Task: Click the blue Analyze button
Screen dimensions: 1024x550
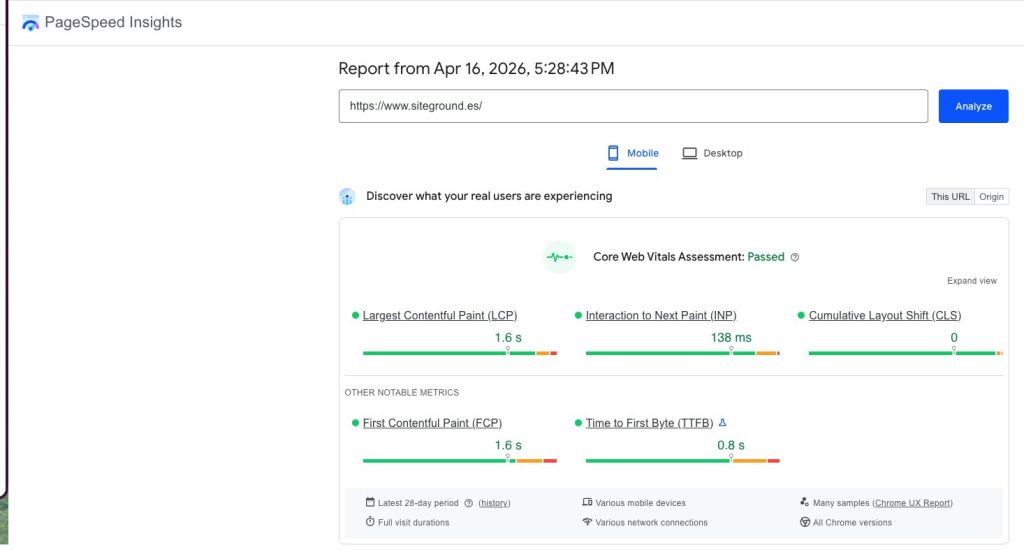Action: coord(973,106)
